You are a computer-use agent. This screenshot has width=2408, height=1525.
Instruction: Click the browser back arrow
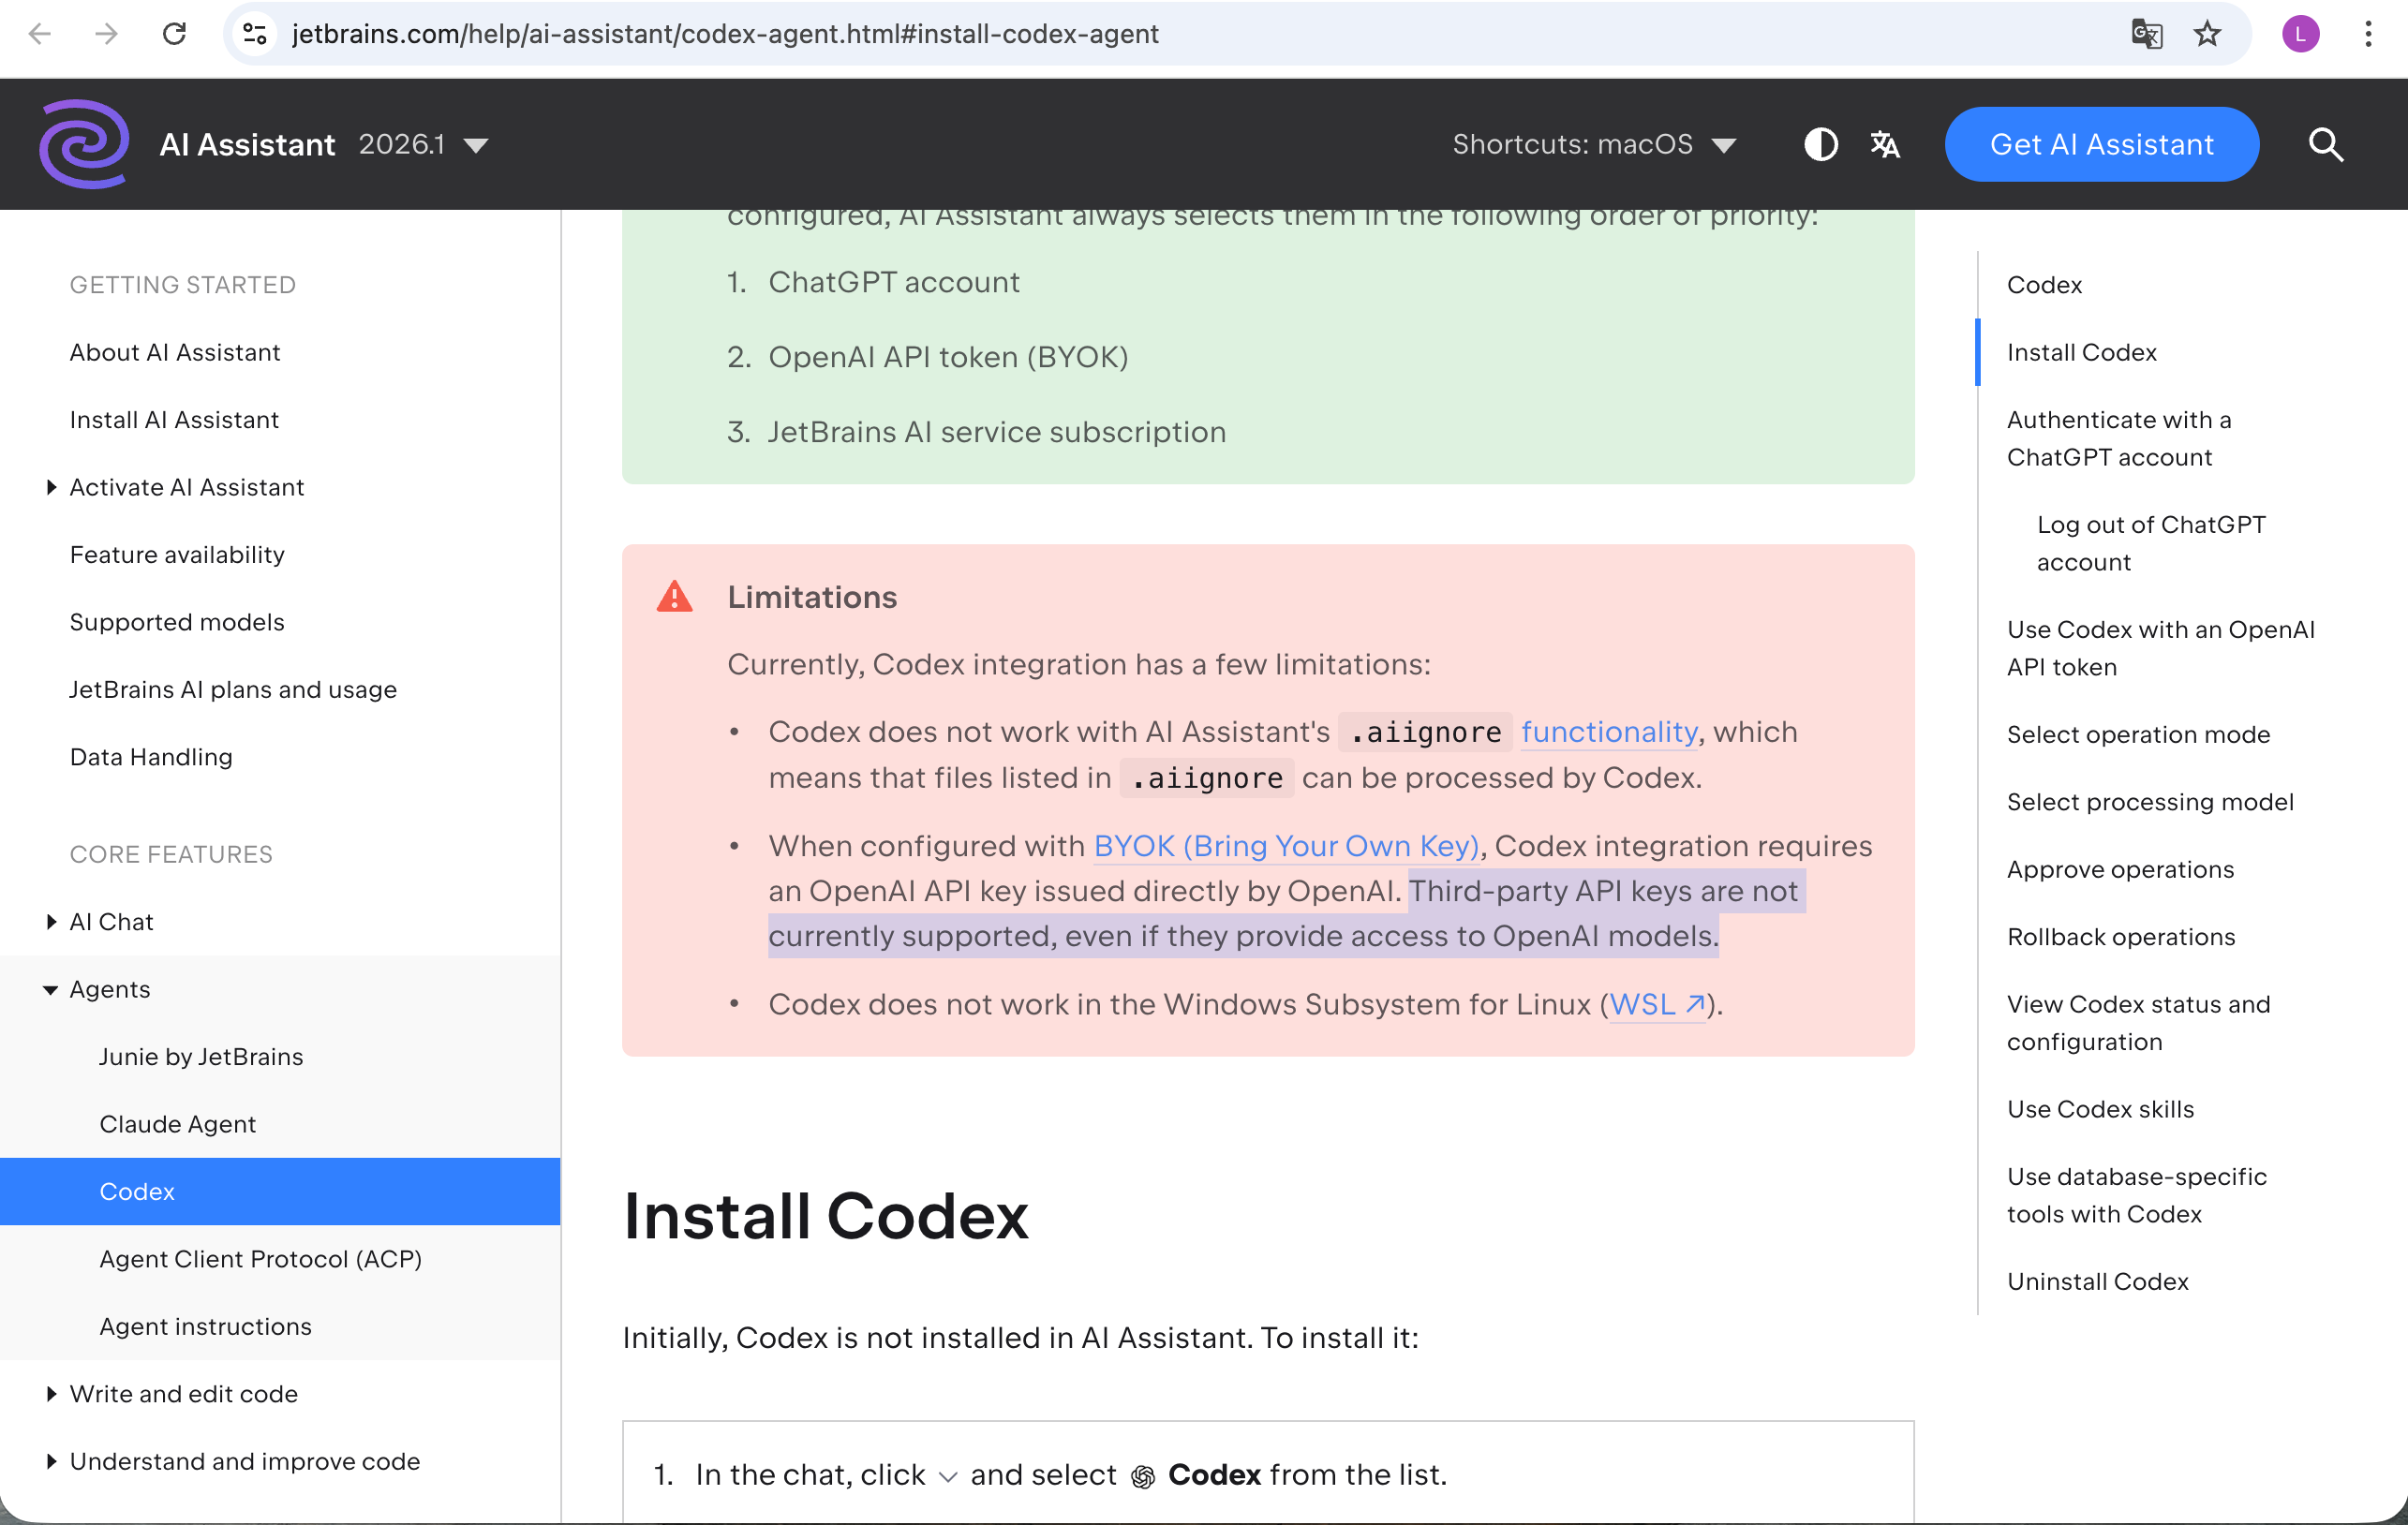(40, 34)
